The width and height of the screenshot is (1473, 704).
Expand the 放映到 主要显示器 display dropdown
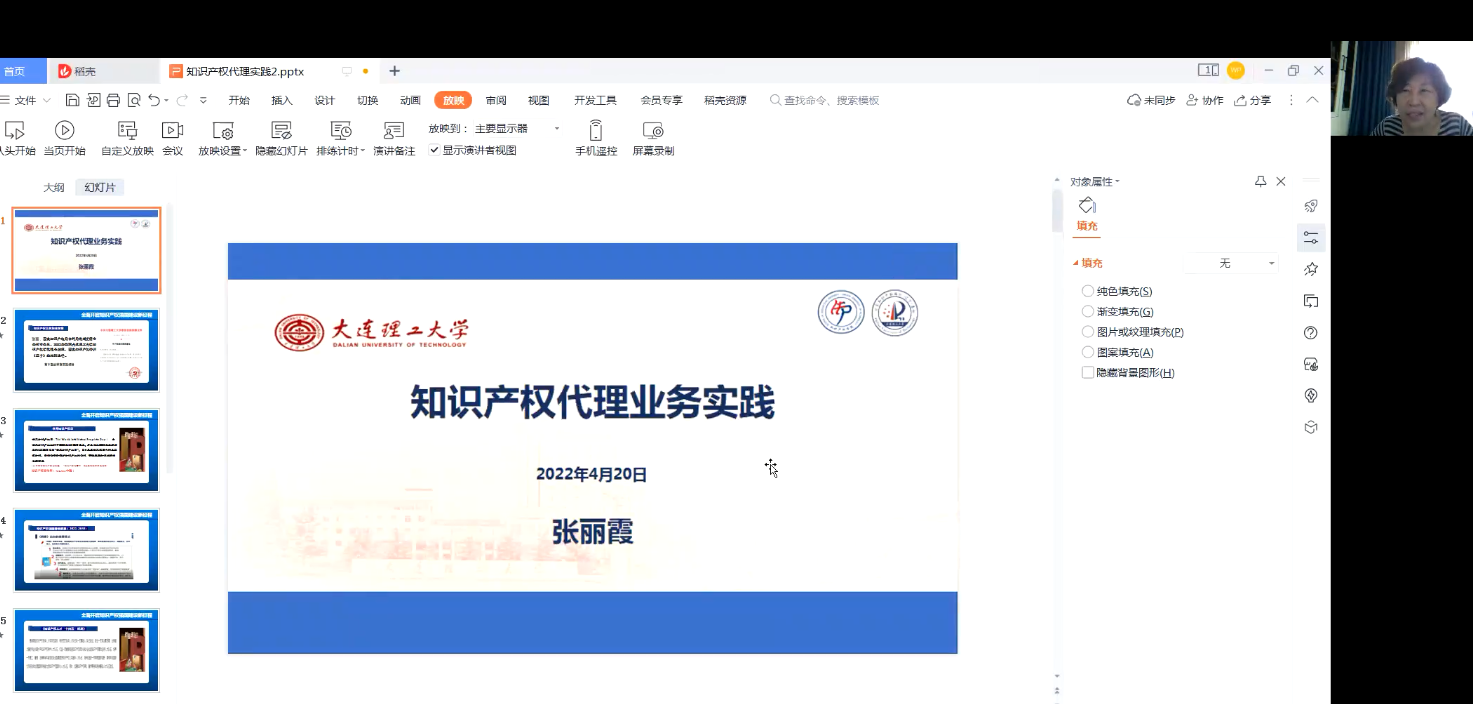tap(557, 129)
